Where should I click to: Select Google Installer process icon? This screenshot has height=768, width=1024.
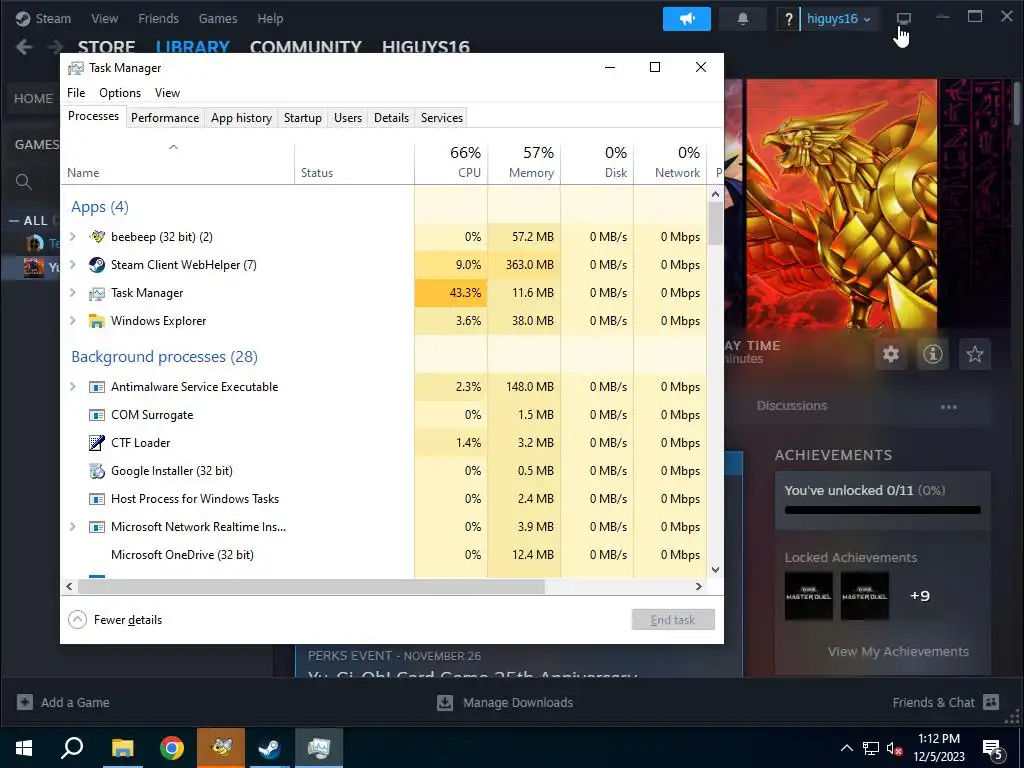pyautogui.click(x=97, y=471)
